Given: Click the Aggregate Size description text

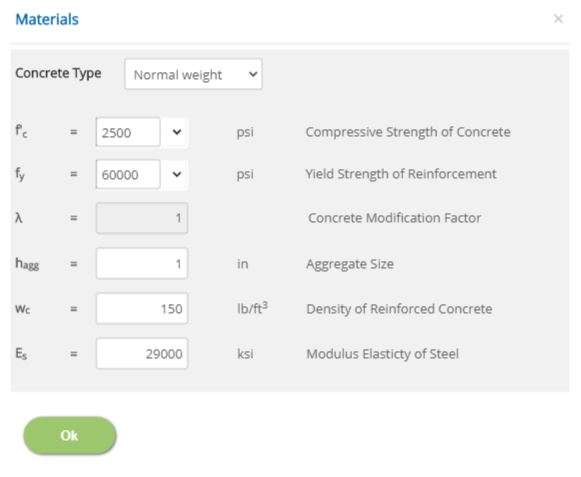Looking at the screenshot, I should (x=350, y=264).
